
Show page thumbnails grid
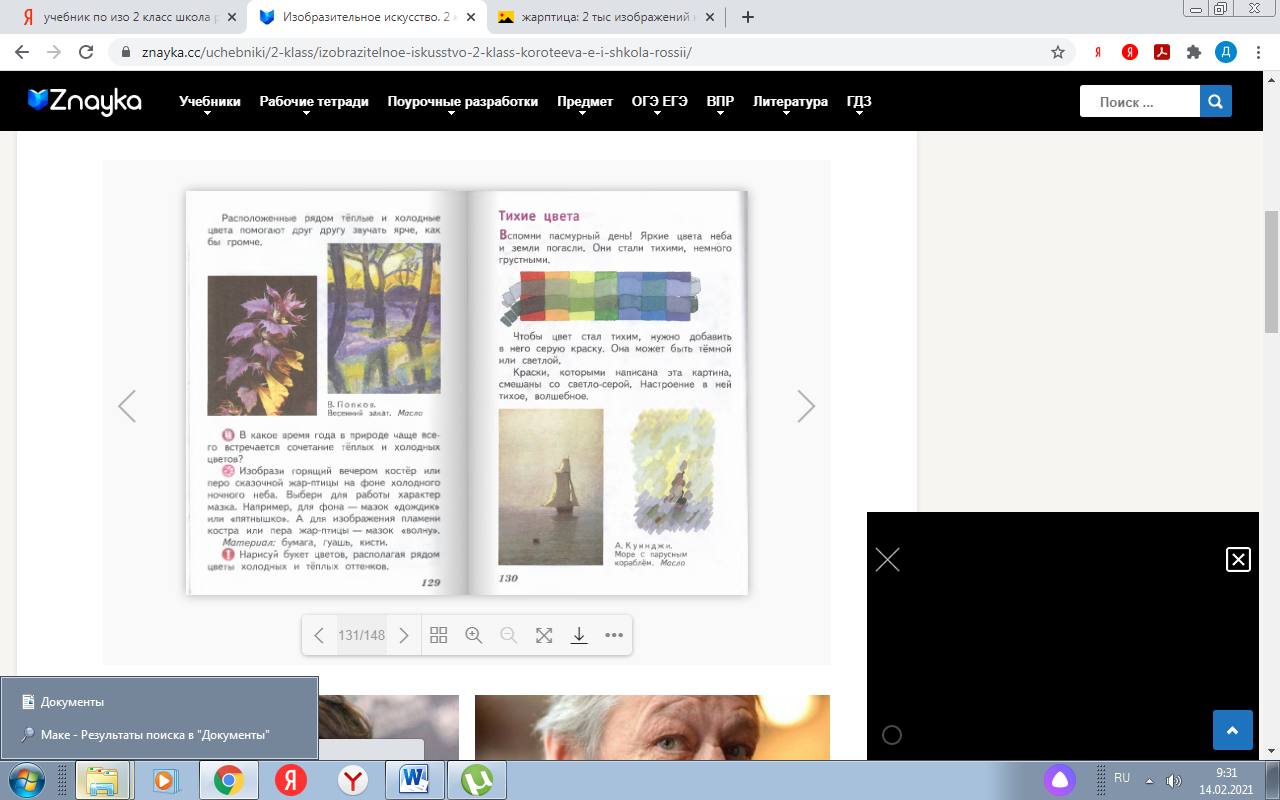tap(438, 635)
